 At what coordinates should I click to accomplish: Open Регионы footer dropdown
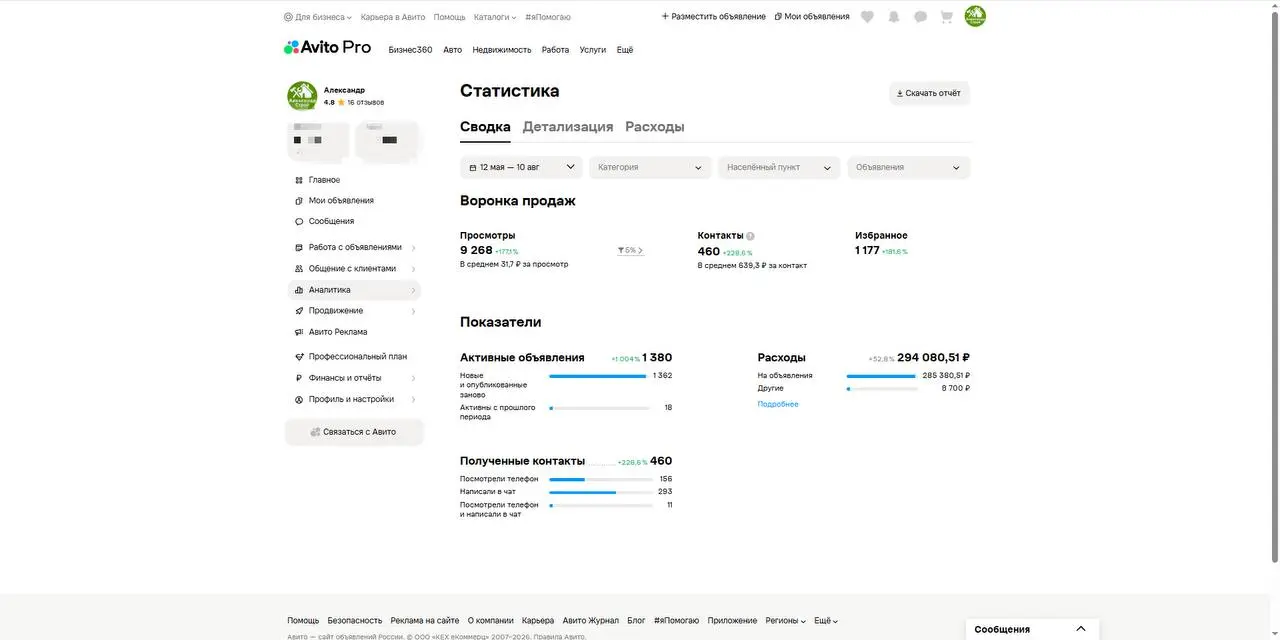point(786,621)
